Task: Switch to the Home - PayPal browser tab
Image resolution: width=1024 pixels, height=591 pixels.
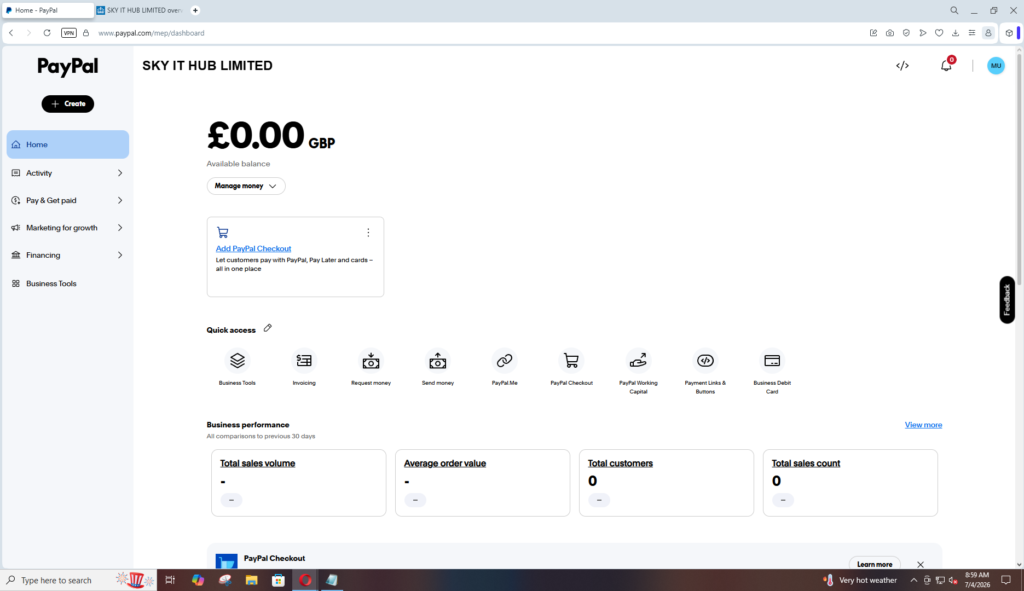Action: [48, 10]
